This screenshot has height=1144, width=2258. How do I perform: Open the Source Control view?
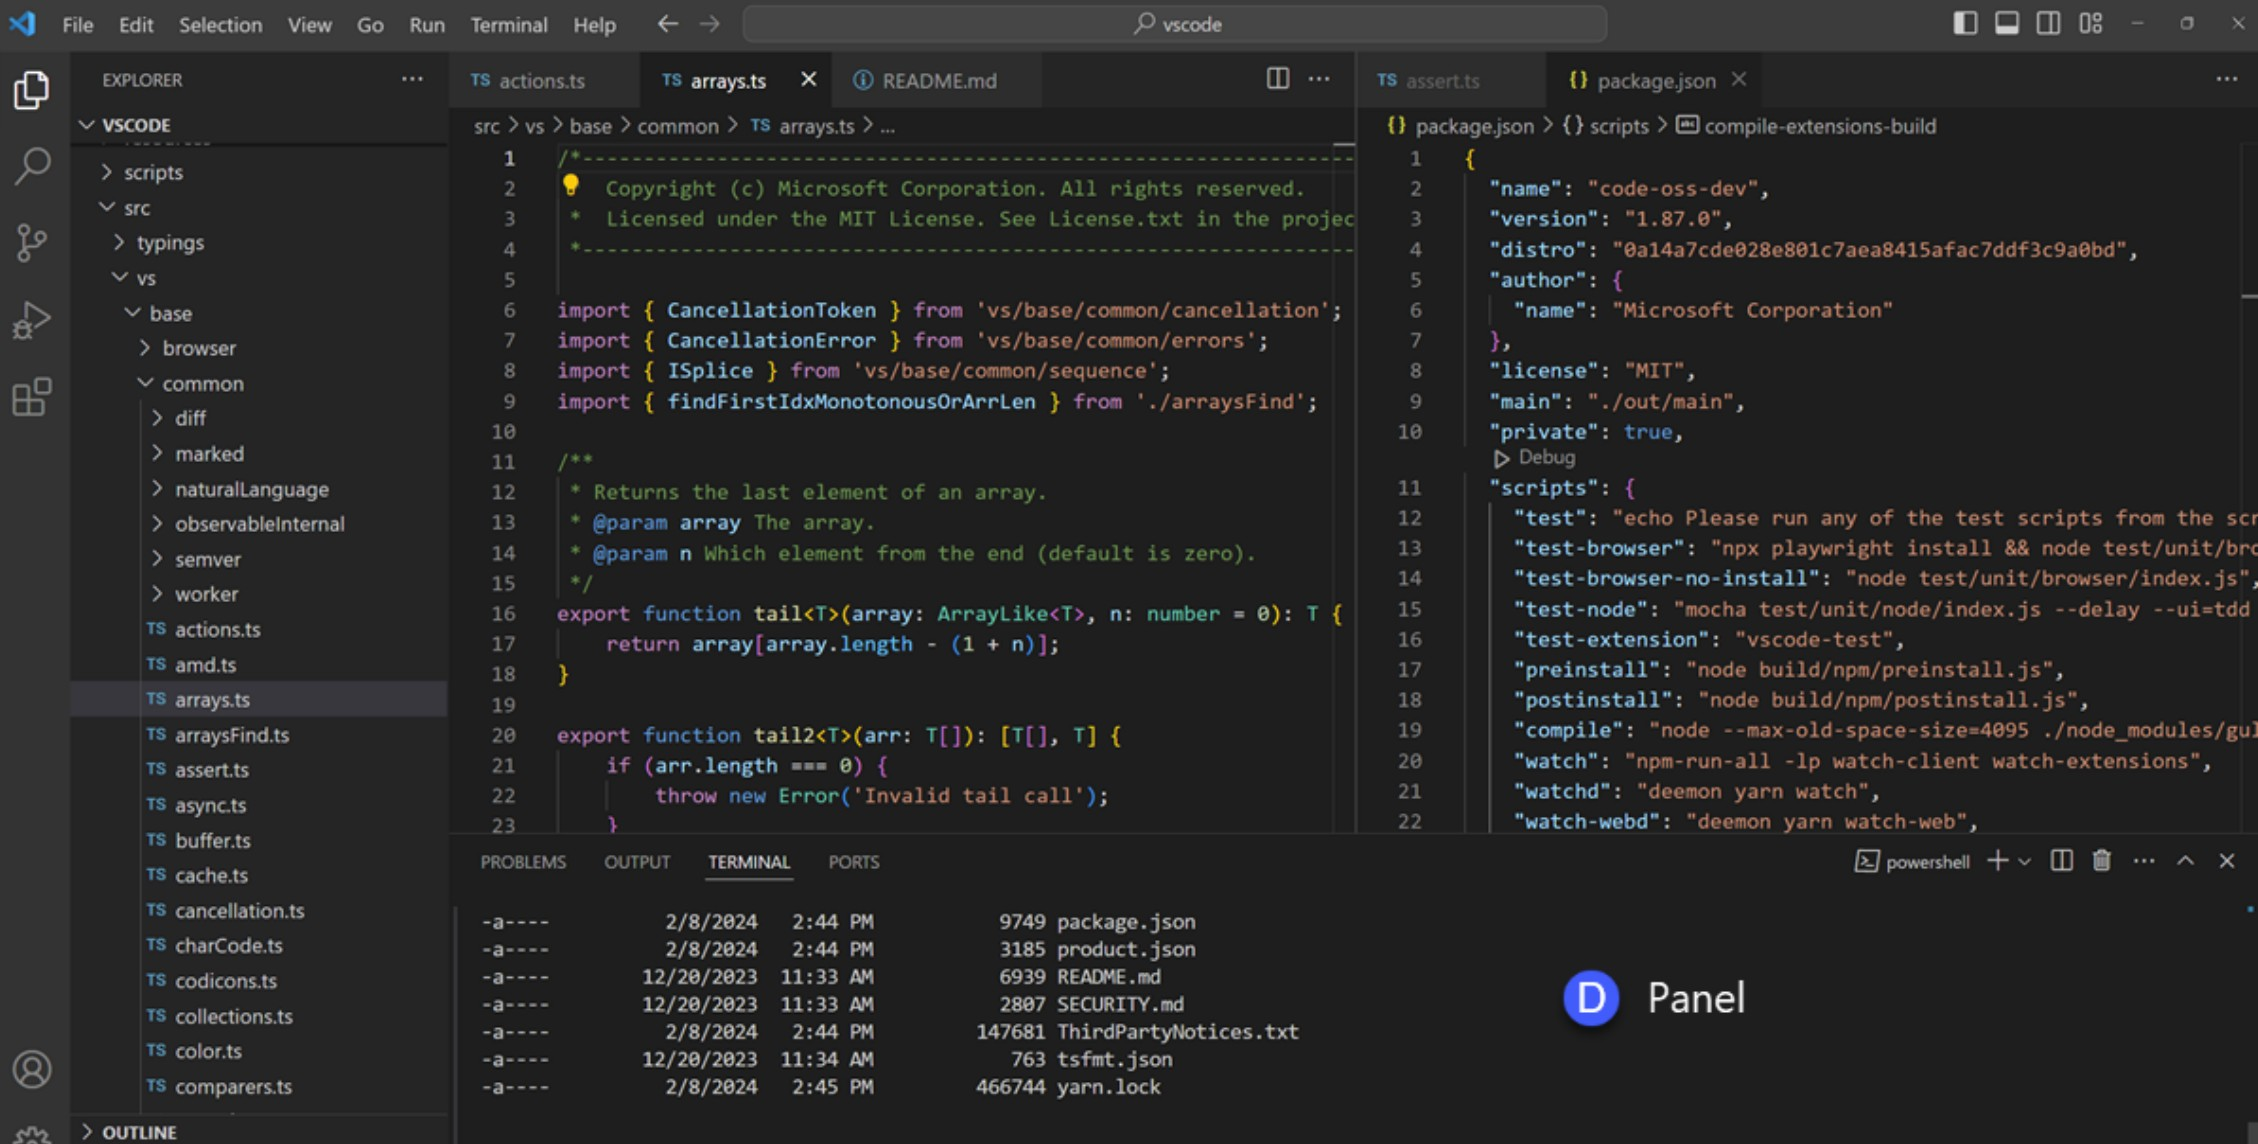coord(32,243)
